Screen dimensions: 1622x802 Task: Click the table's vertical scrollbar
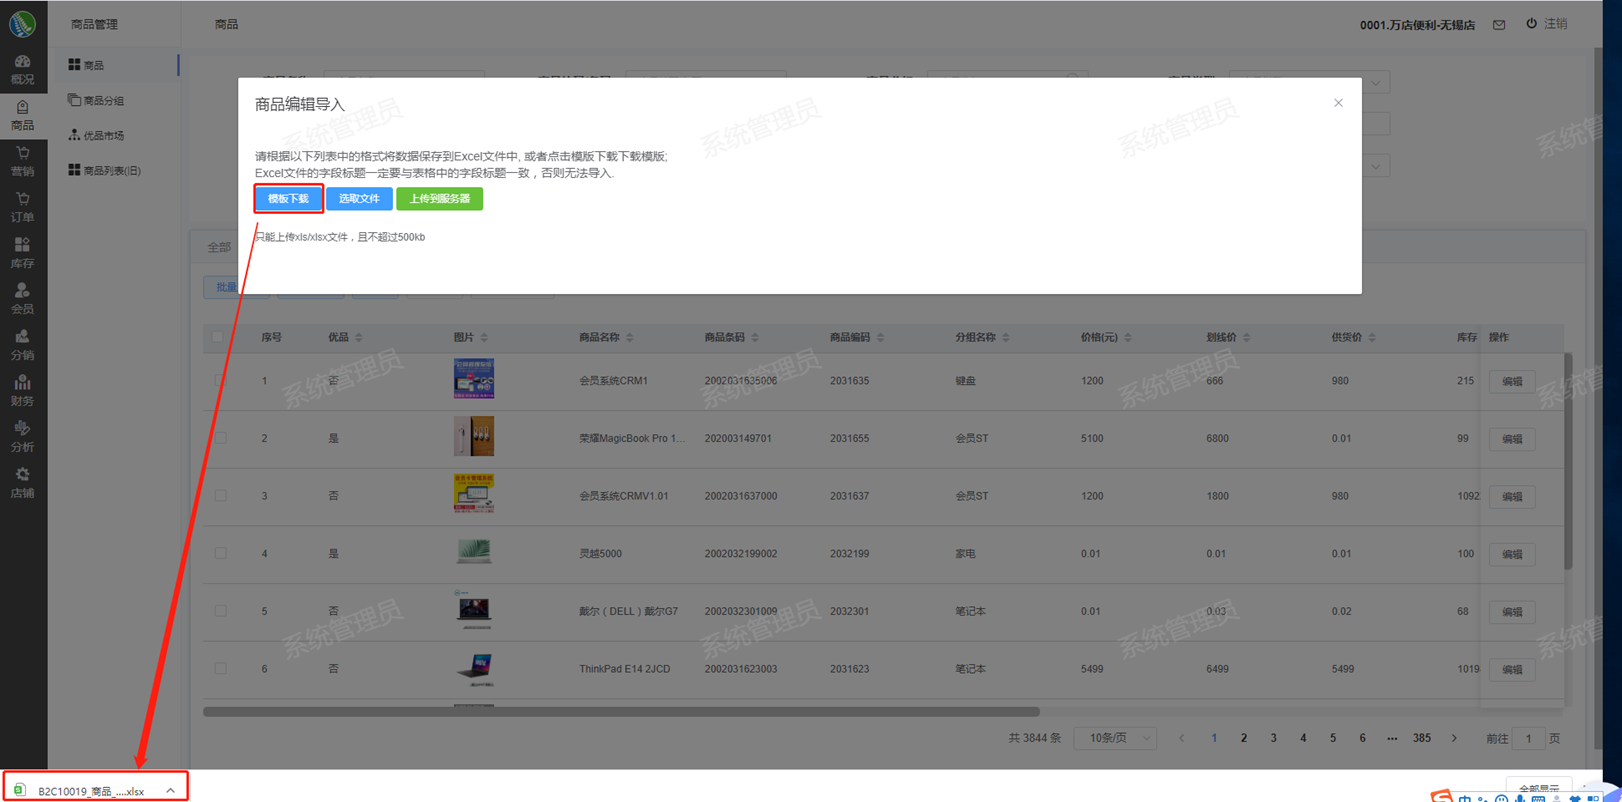tap(1568, 462)
